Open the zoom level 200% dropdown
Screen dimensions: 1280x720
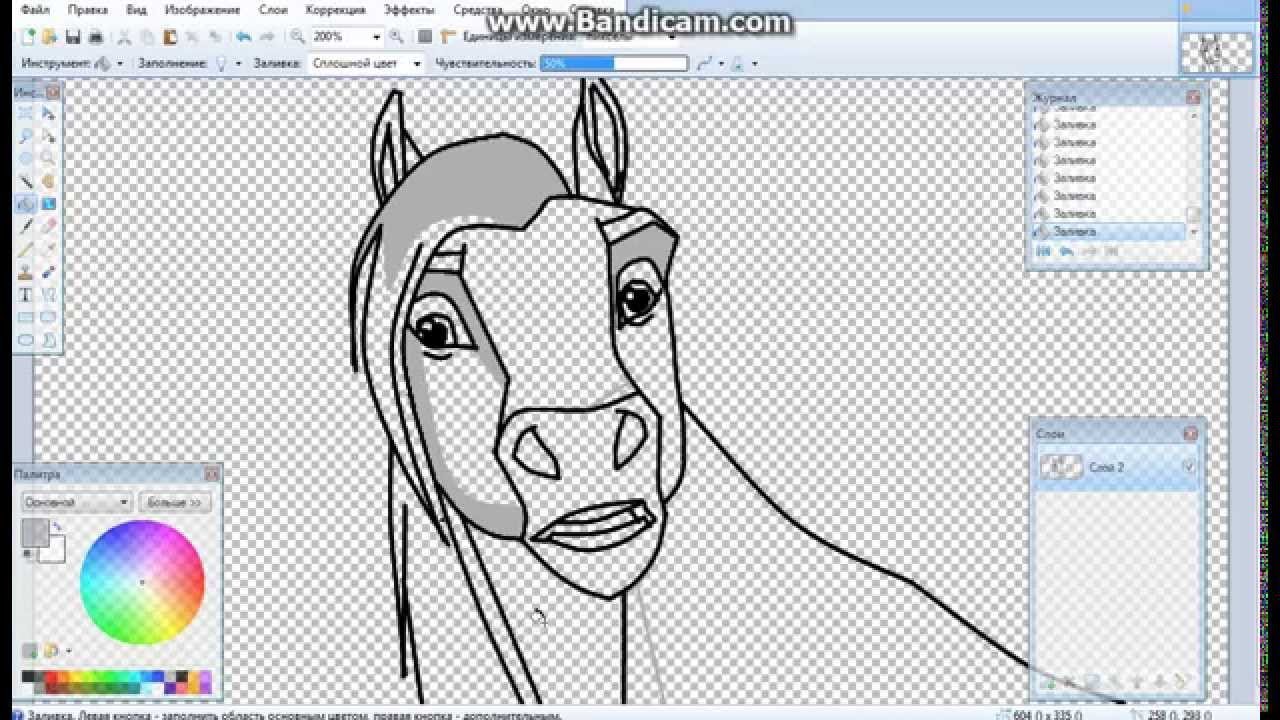[376, 37]
